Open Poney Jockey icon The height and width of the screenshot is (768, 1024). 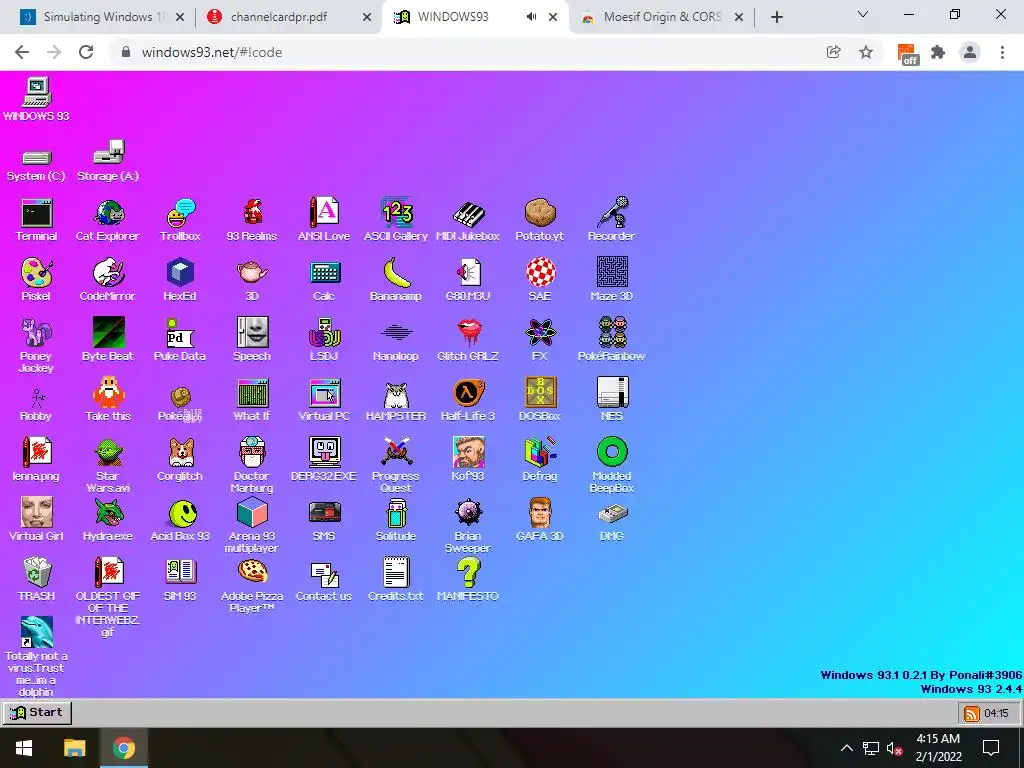coord(37,345)
